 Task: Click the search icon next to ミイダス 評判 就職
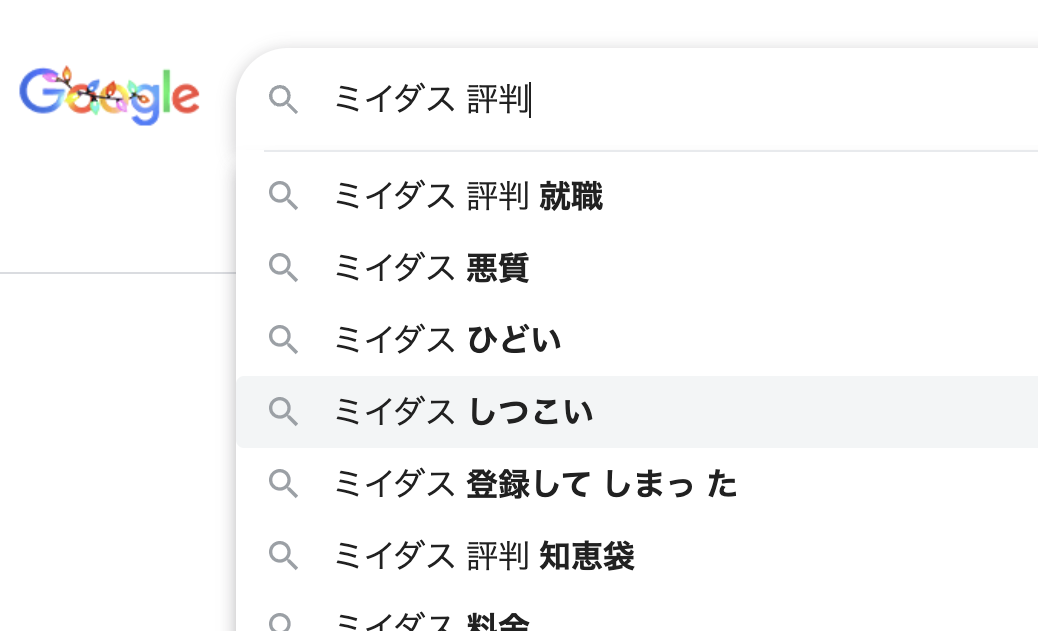284,196
